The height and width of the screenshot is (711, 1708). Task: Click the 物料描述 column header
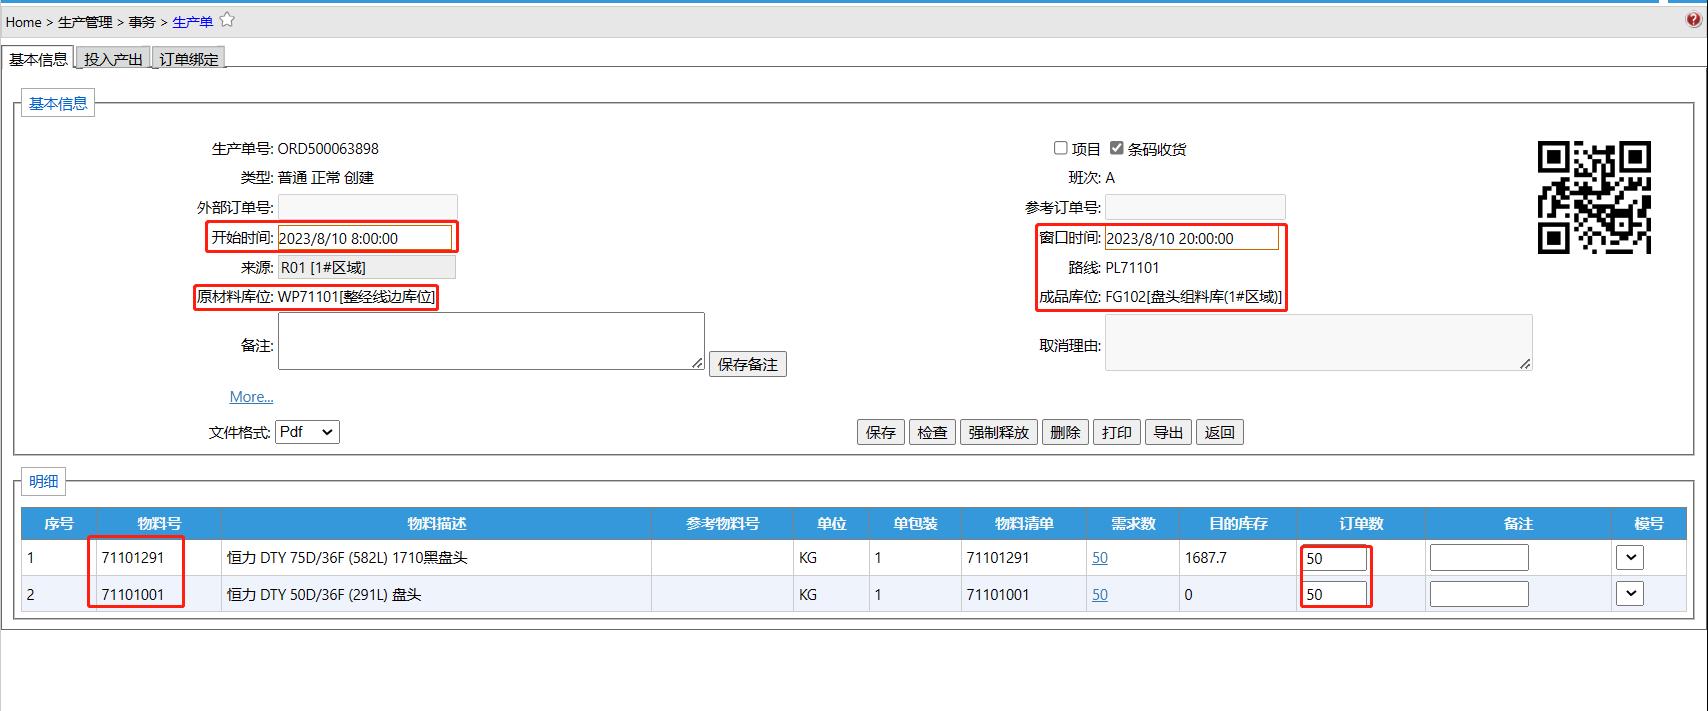[436, 523]
